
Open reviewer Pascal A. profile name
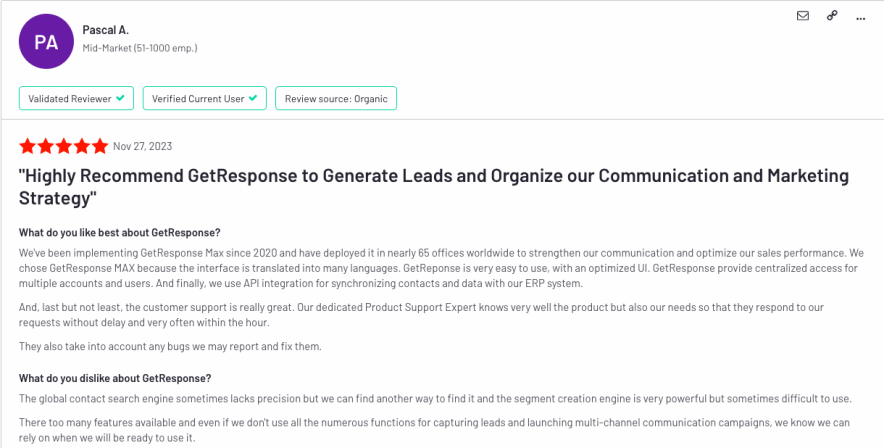[104, 31]
